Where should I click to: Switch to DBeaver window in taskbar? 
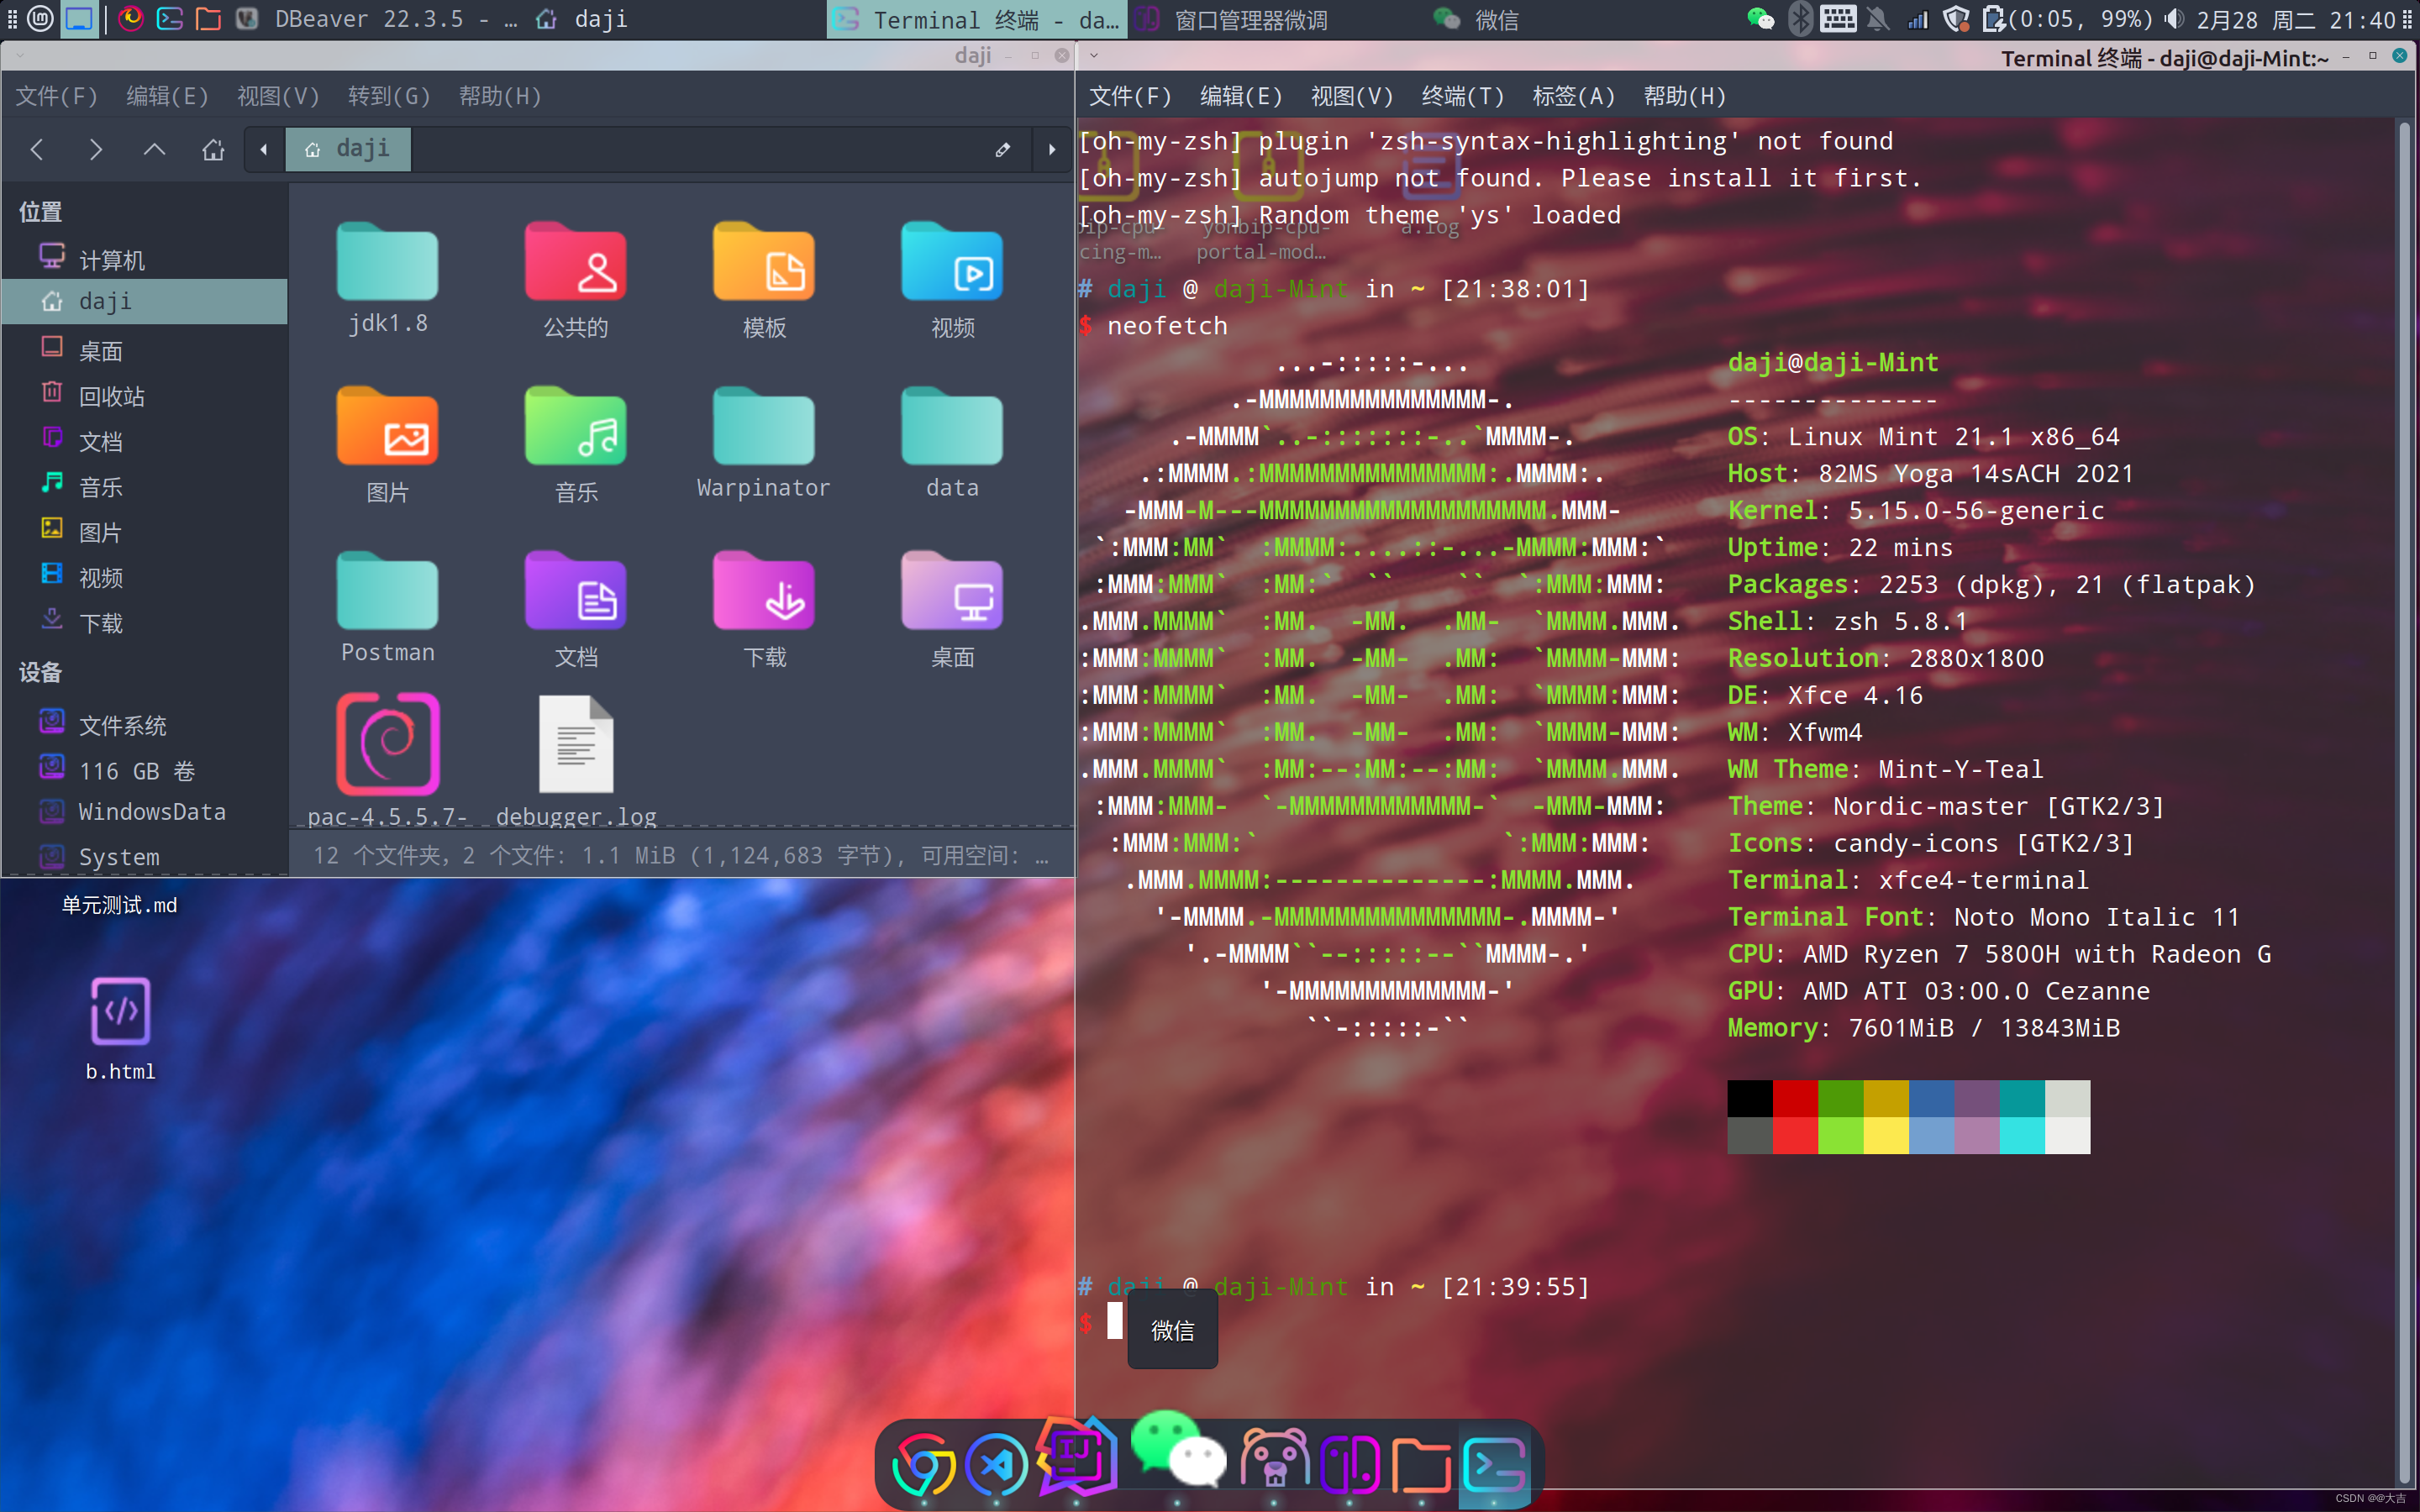coord(368,19)
